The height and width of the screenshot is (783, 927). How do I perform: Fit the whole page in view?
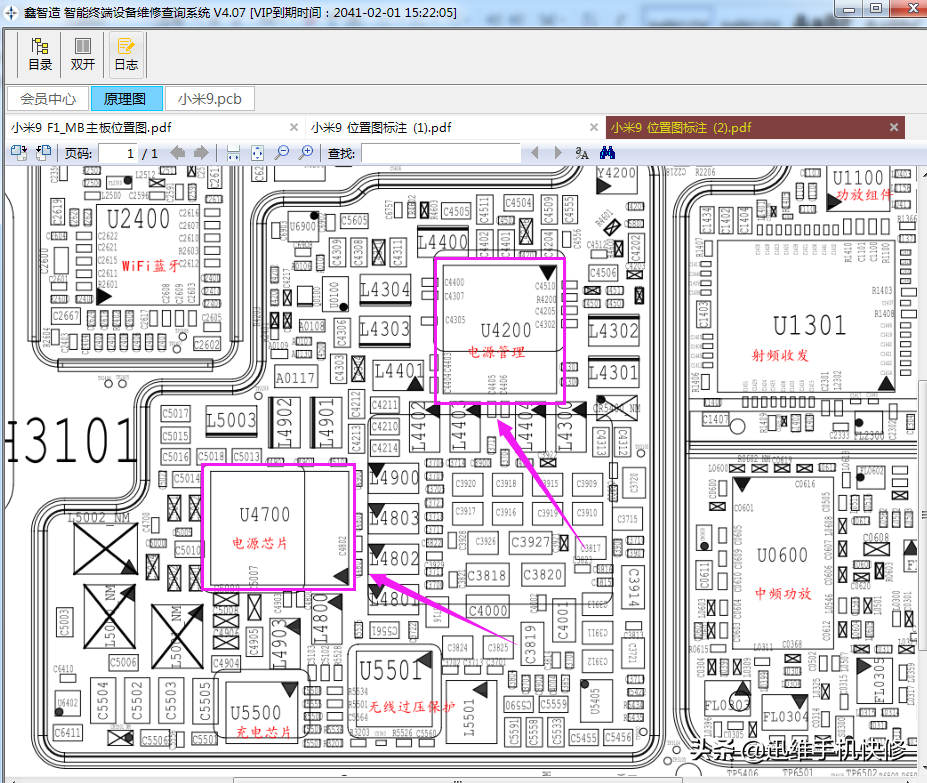257,153
